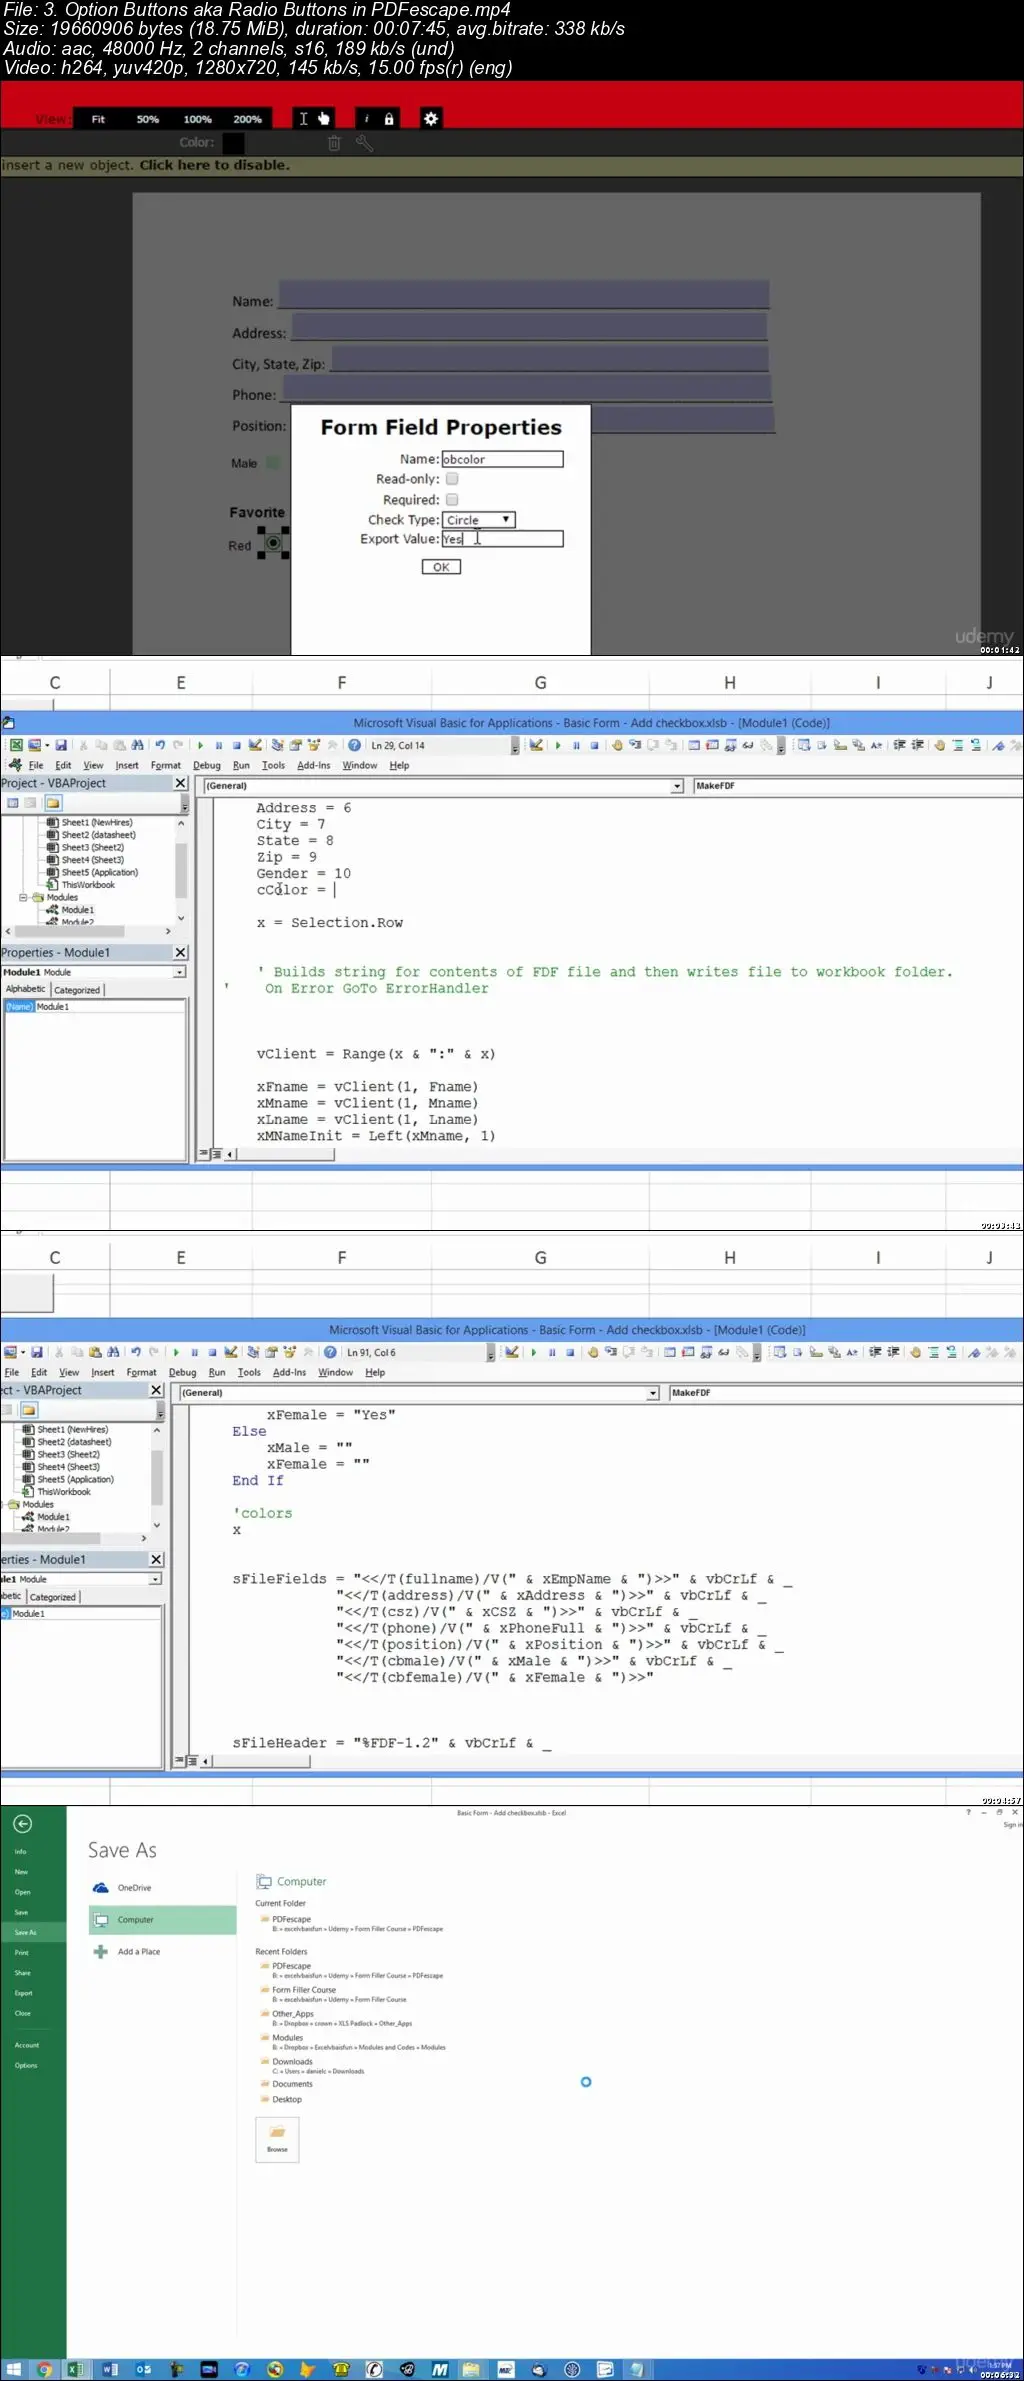Click the Excel taskbar icon
Image resolution: width=1024 pixels, height=2381 pixels.
coord(76,2369)
